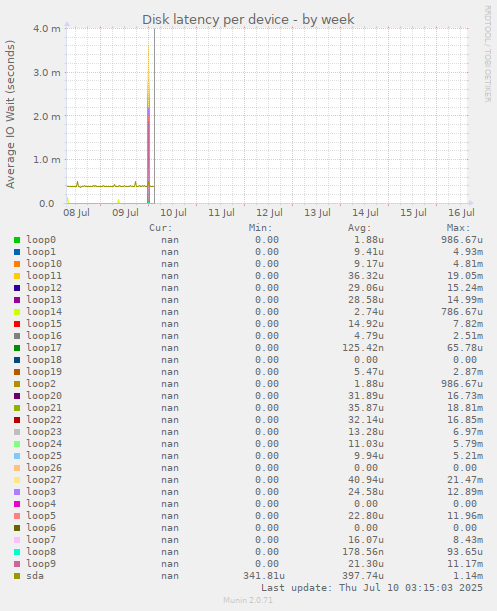The image size is (497, 611).
Task: Click the avg value 40.94u for loop27
Action: point(366,480)
